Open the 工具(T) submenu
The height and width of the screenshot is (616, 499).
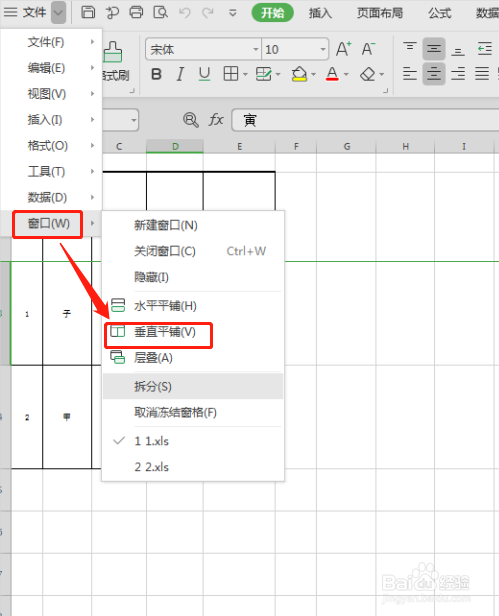click(51, 172)
